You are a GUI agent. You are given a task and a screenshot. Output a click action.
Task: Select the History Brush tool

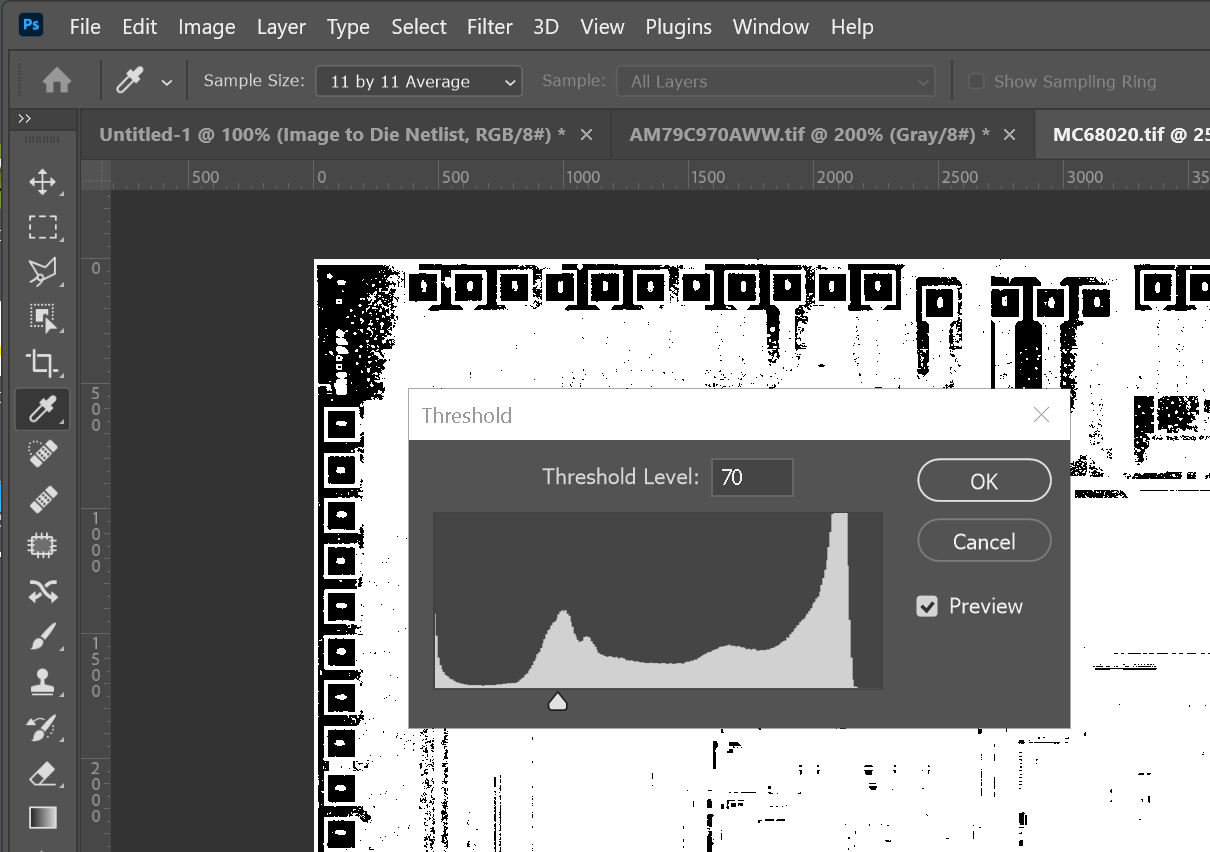point(42,727)
